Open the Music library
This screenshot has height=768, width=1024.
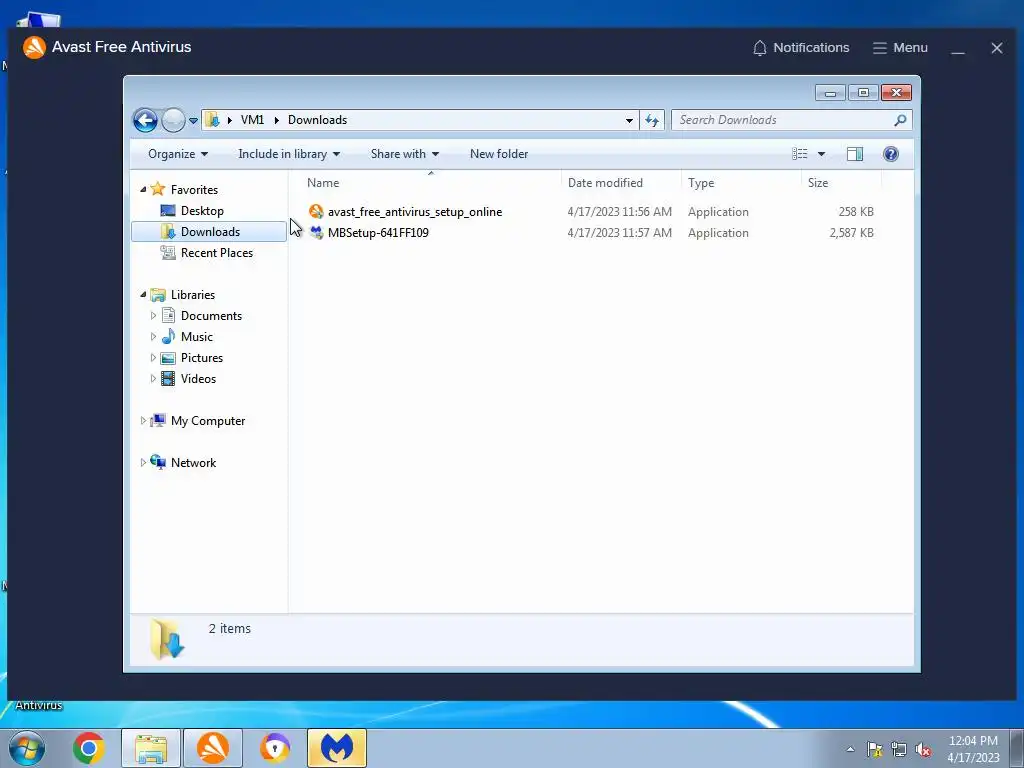(x=197, y=337)
